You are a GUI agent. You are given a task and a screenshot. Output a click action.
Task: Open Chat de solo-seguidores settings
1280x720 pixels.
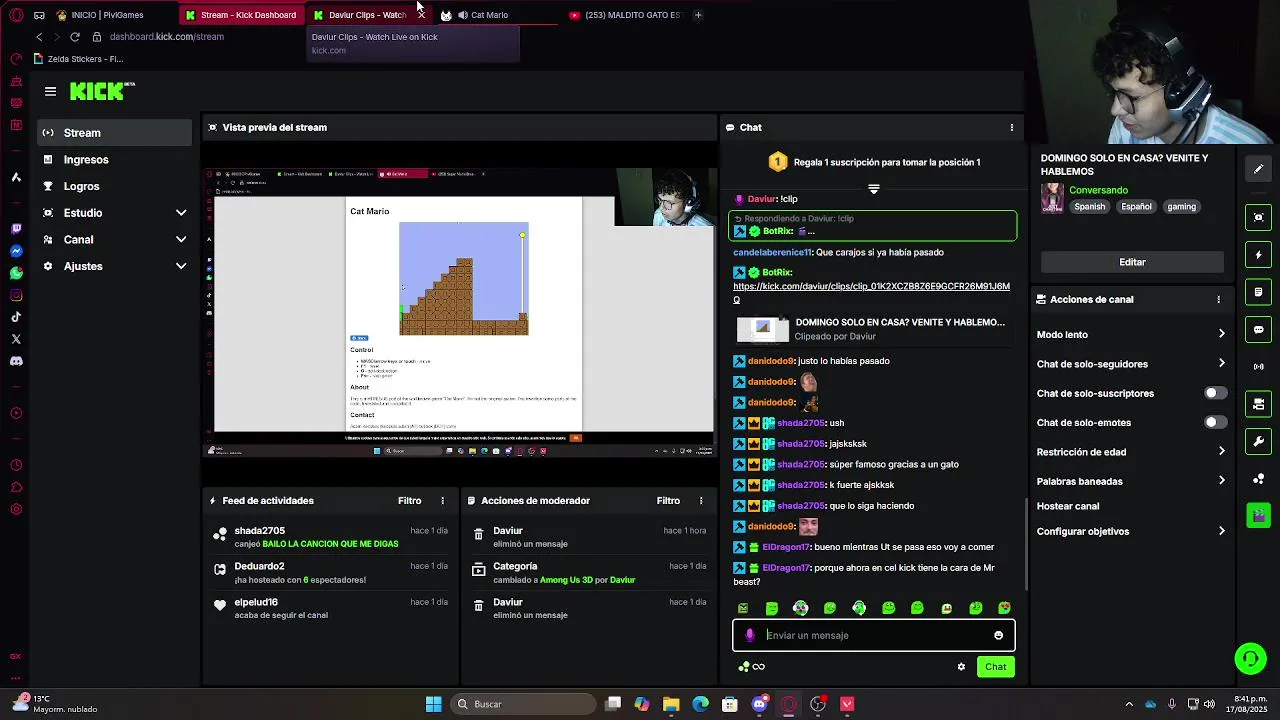(1131, 364)
